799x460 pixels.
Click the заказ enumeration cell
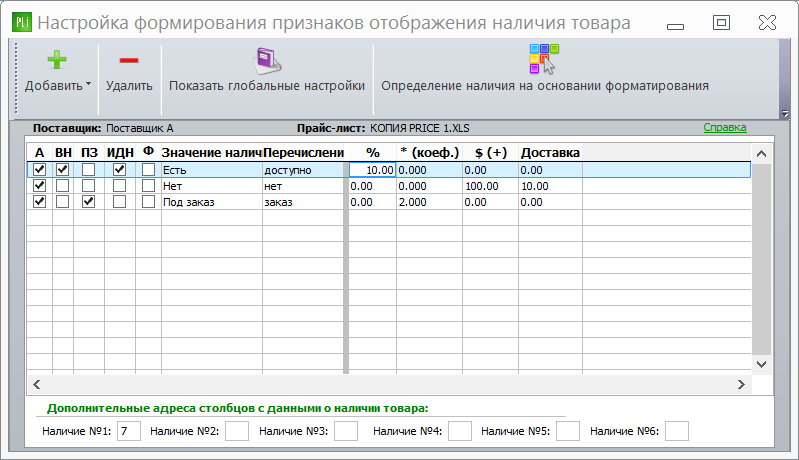(x=303, y=202)
